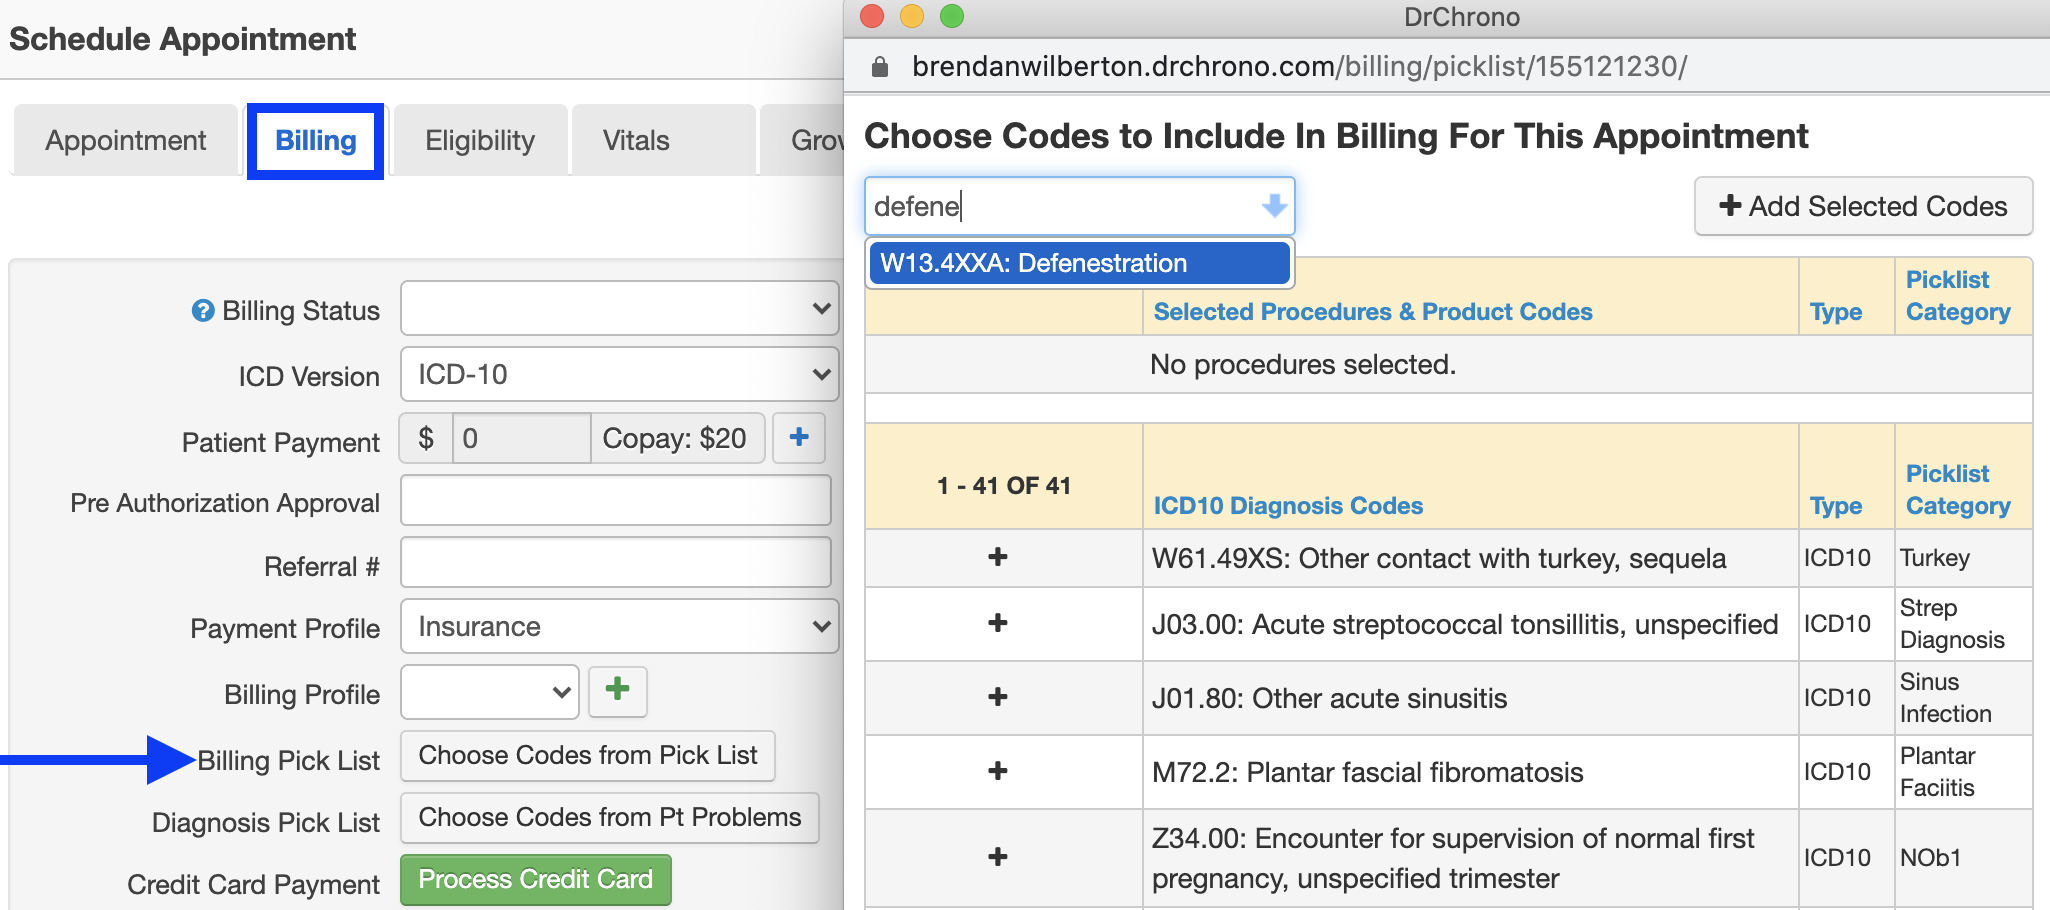Sort by Selected Procedures & Product Codes
The image size is (2050, 910).
click(x=1373, y=312)
